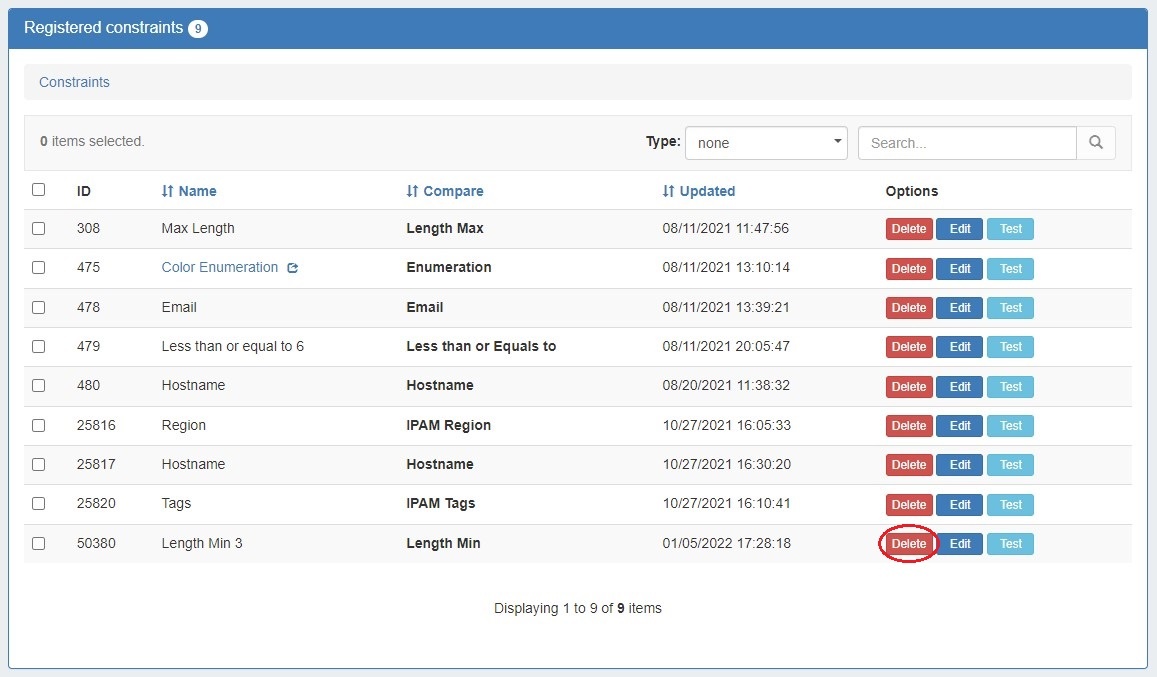
Task: Open the Type dropdown set to none
Action: tap(765, 143)
